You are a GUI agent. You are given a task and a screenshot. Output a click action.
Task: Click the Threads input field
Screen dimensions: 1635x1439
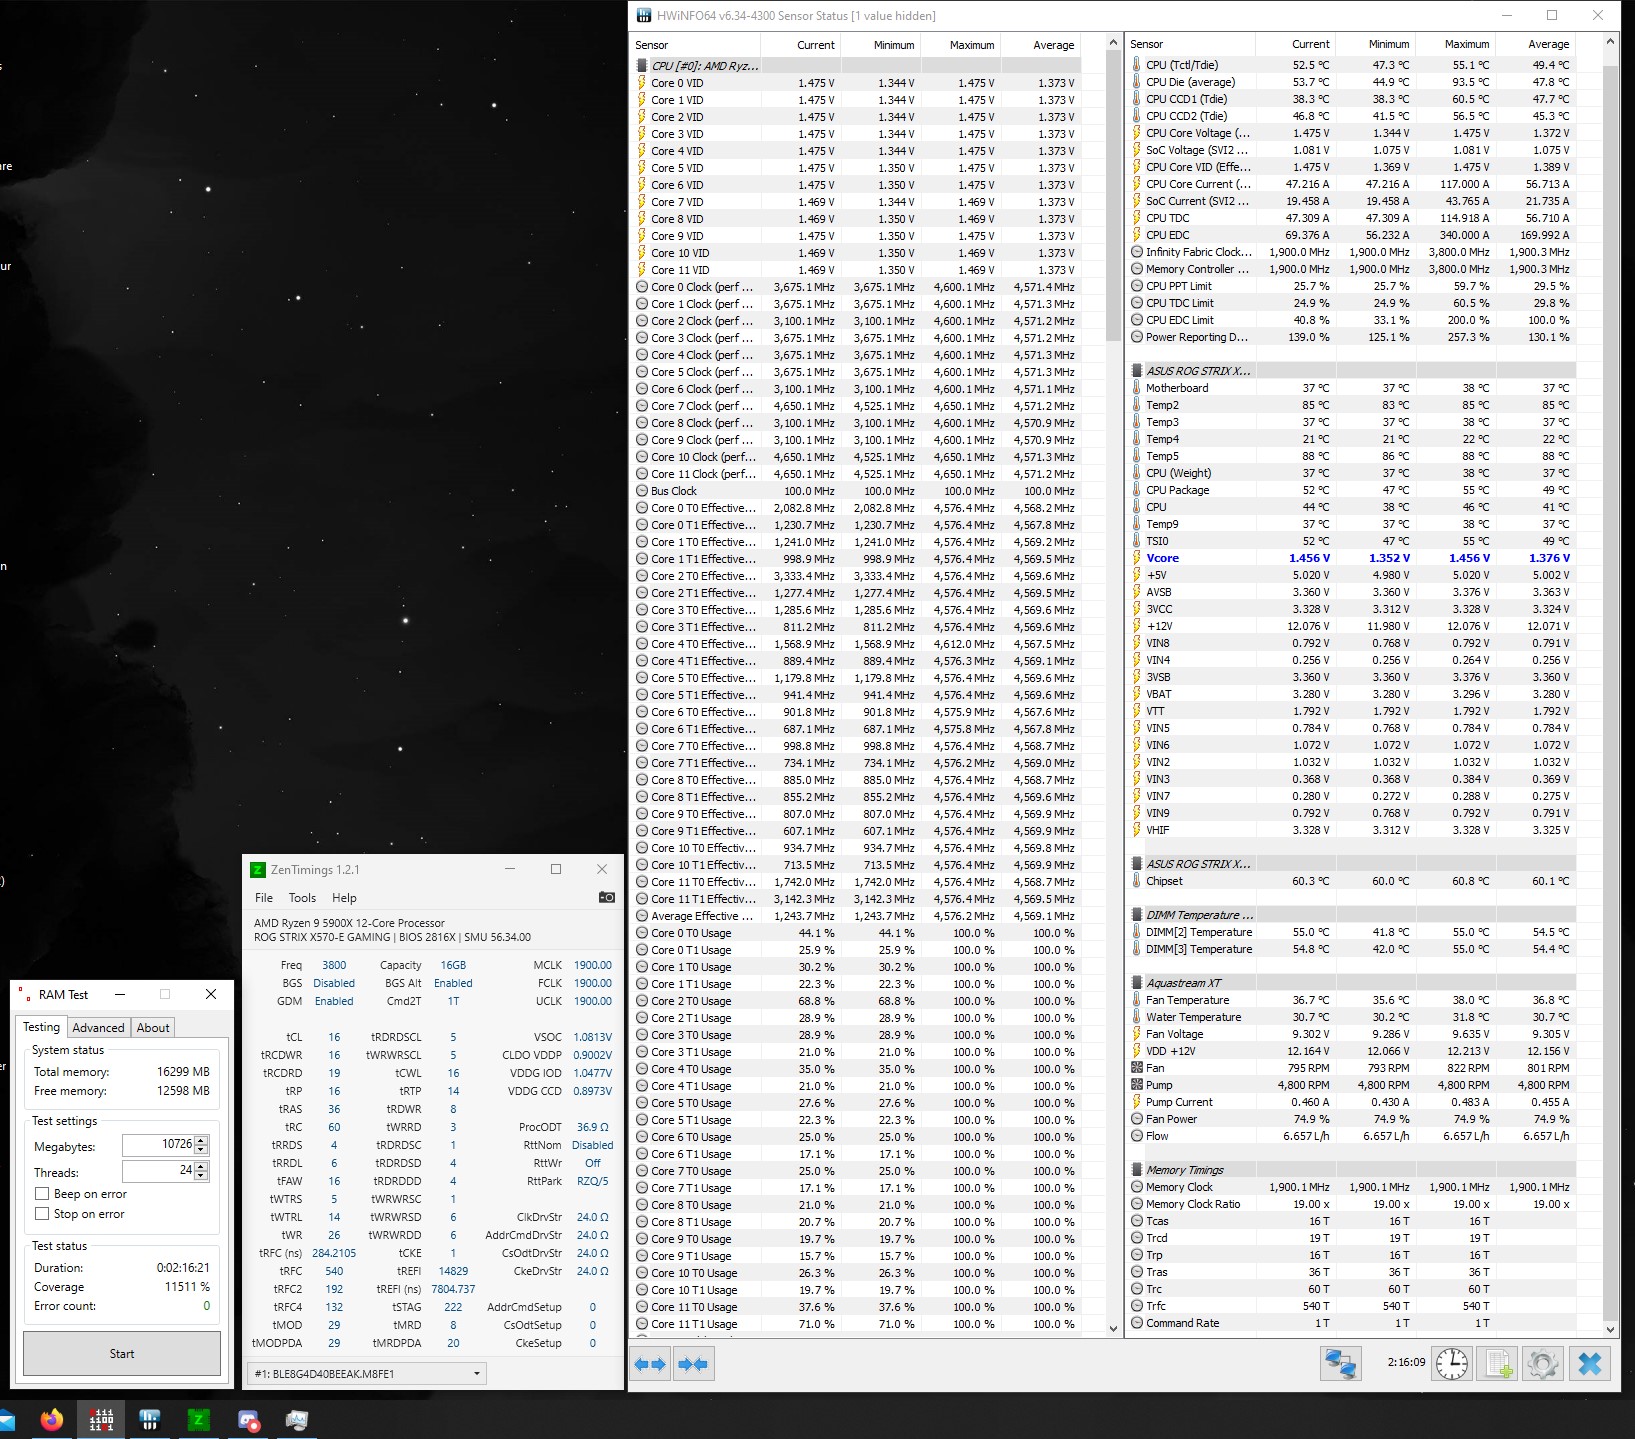pyautogui.click(x=159, y=1171)
